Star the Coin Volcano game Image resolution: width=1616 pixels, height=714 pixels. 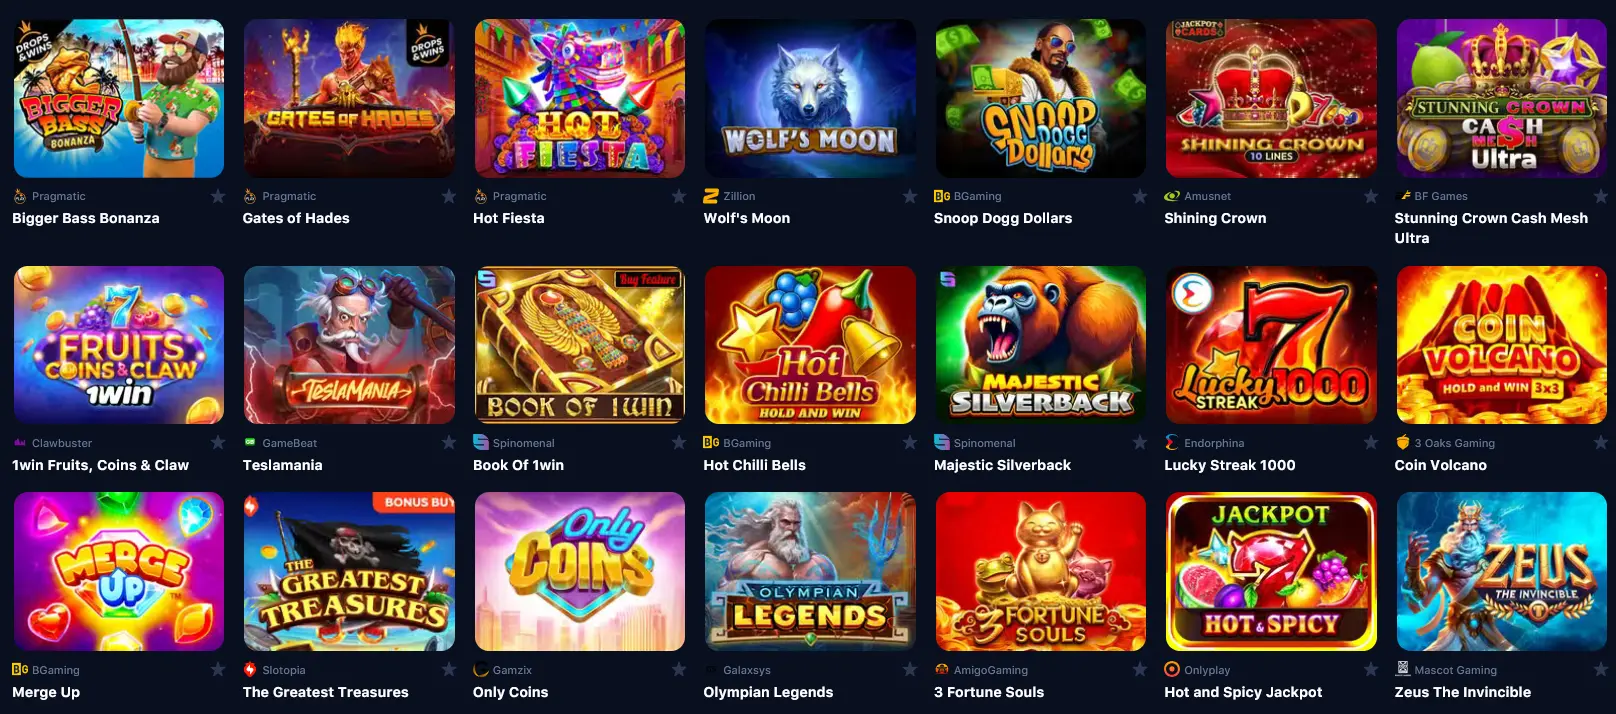1601,442
